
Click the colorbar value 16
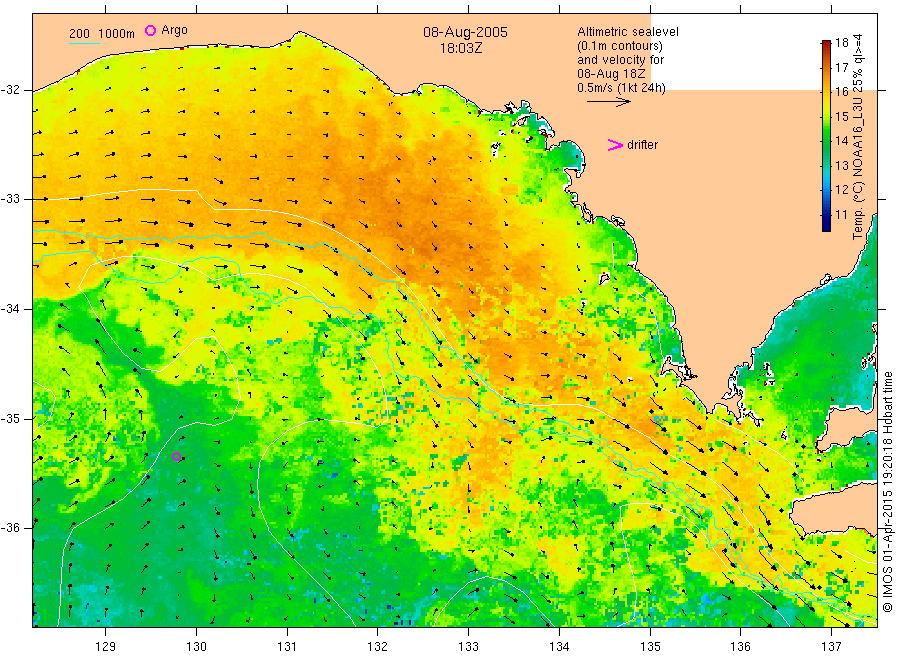click(x=841, y=91)
